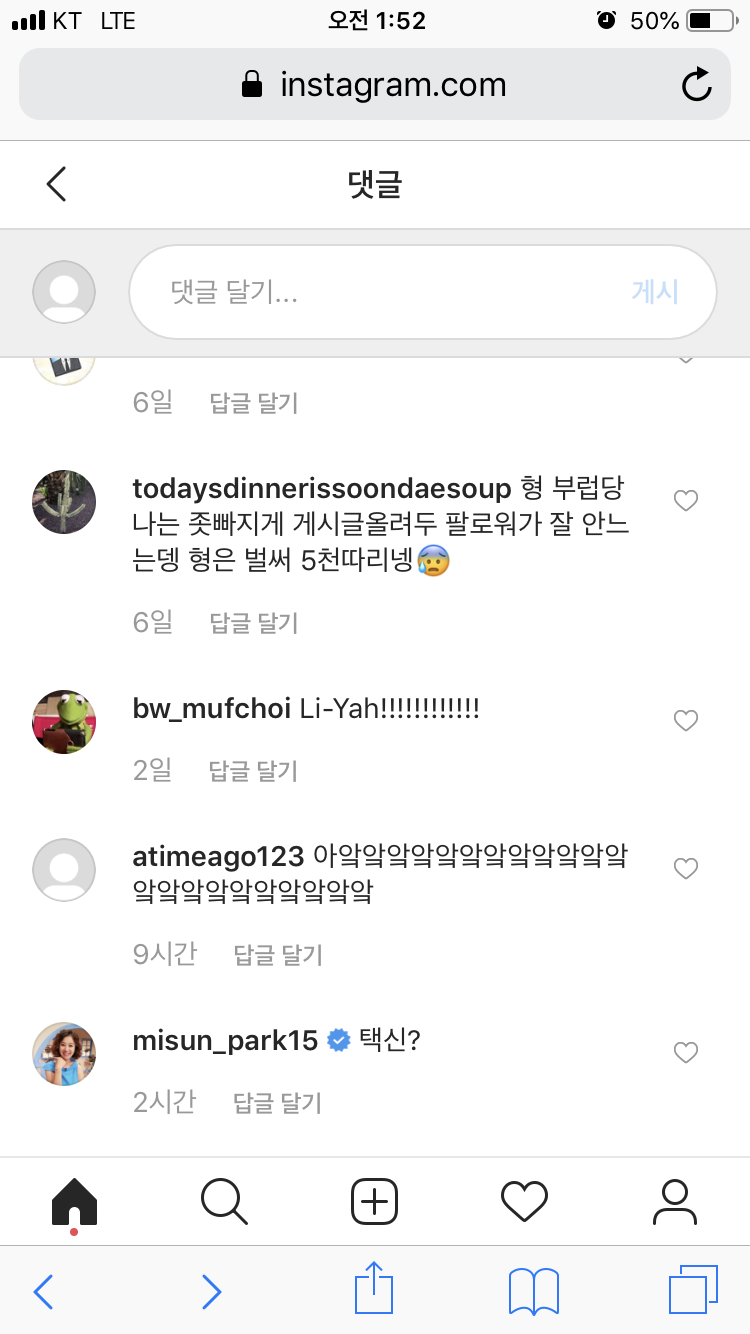Reload the instagram.com page
This screenshot has width=750, height=1334.
coord(696,85)
